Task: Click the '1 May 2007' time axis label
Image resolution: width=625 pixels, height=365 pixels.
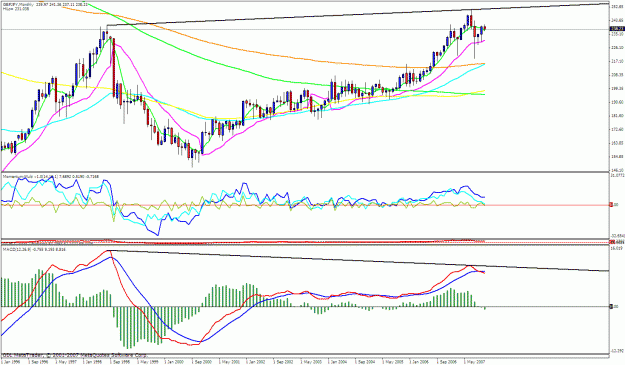Action: tap(473, 361)
